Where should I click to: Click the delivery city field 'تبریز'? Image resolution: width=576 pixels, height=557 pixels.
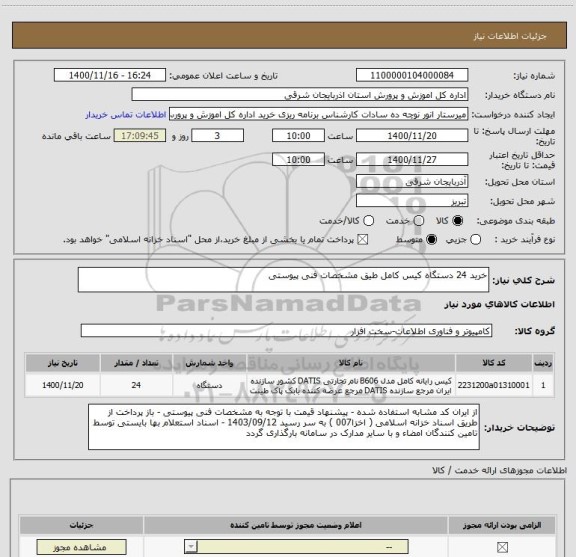tap(412, 201)
